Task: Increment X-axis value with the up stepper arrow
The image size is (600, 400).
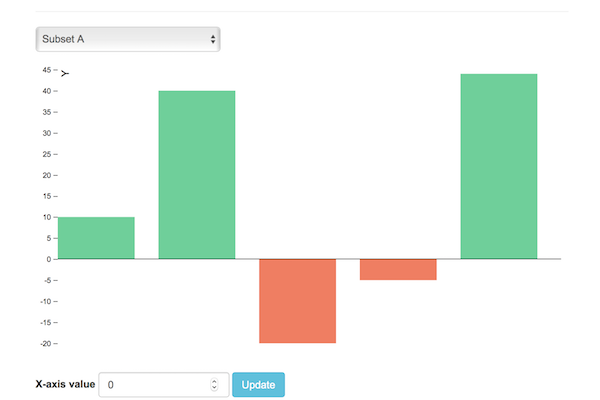Action: click(214, 382)
